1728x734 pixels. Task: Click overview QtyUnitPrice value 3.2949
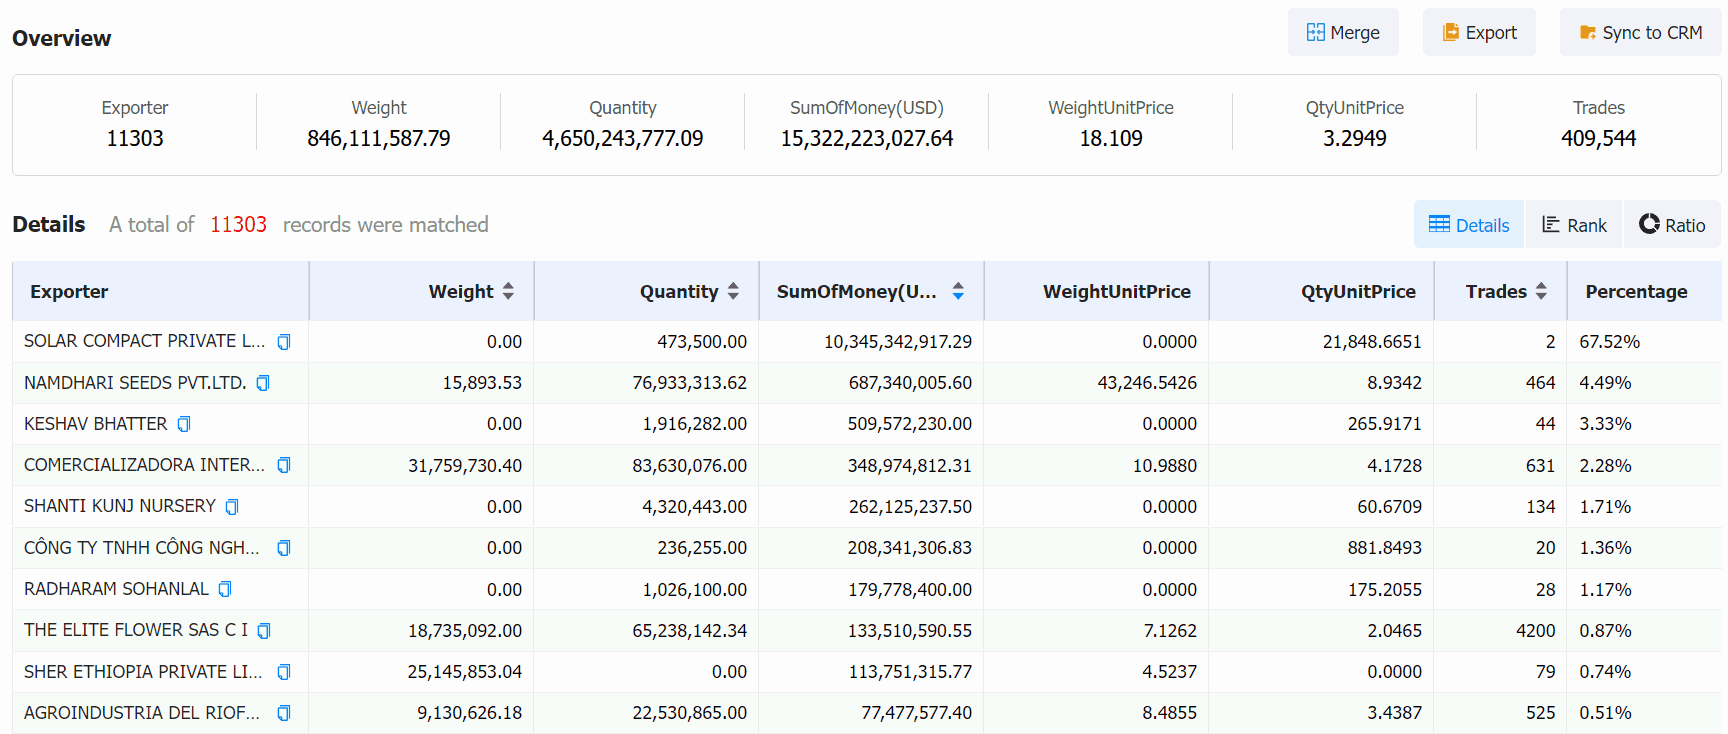tap(1355, 138)
